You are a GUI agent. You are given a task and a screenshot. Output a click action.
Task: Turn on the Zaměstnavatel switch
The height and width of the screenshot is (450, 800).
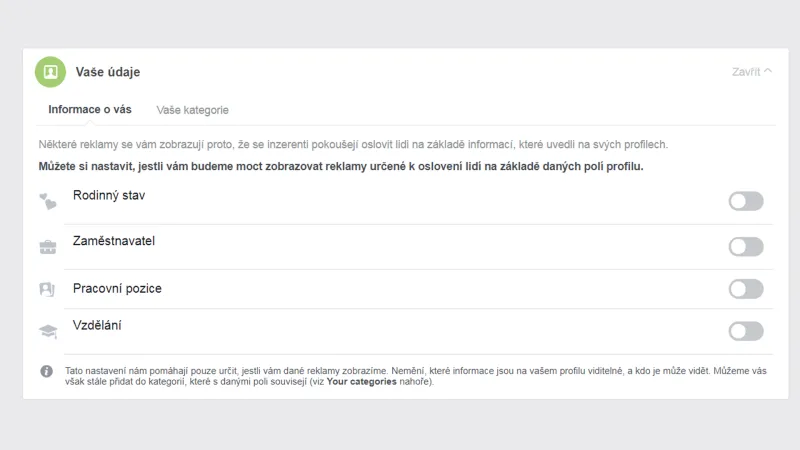pyautogui.click(x=746, y=246)
